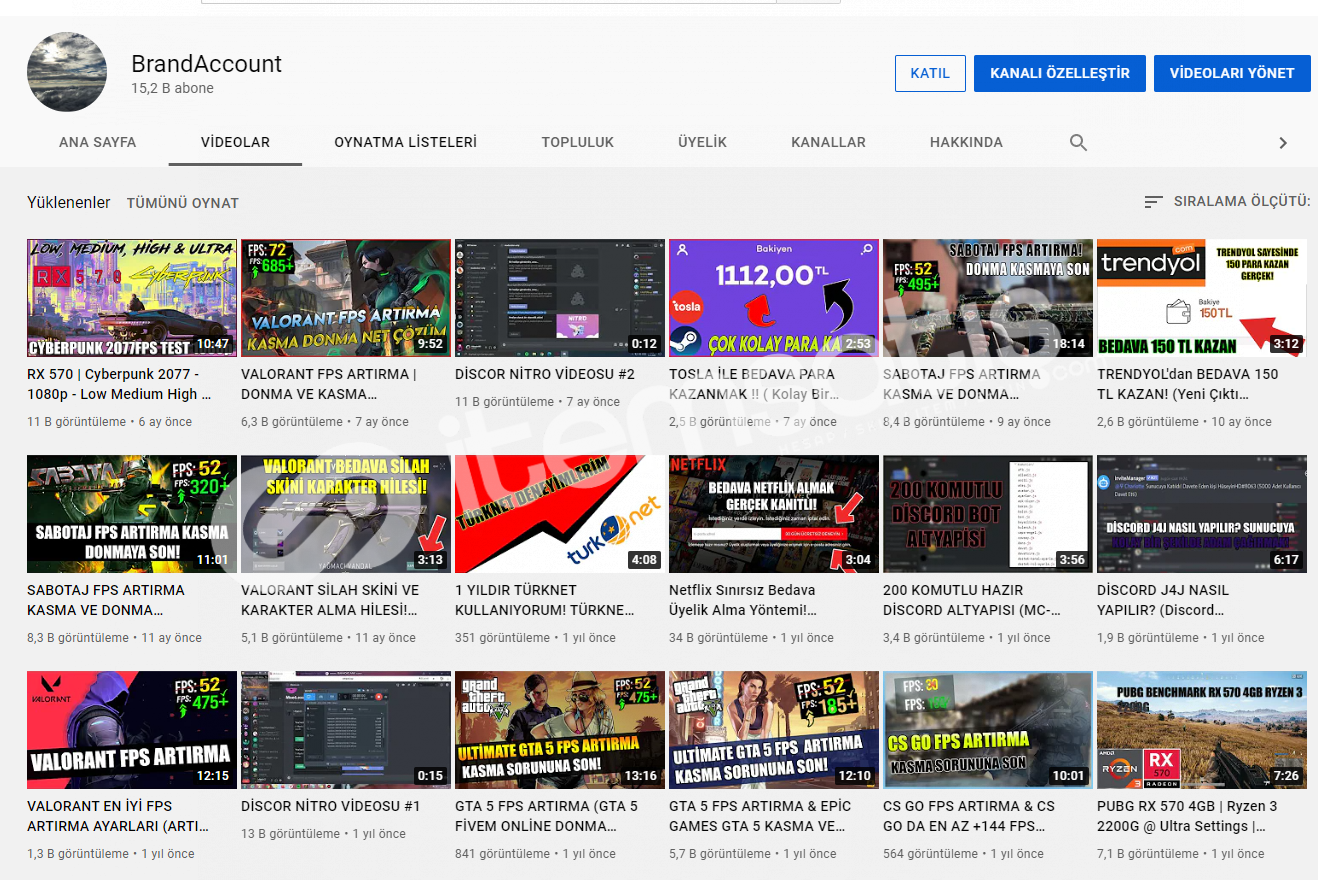
Task: Click the BrandAccount channel name
Action: coord(206,63)
